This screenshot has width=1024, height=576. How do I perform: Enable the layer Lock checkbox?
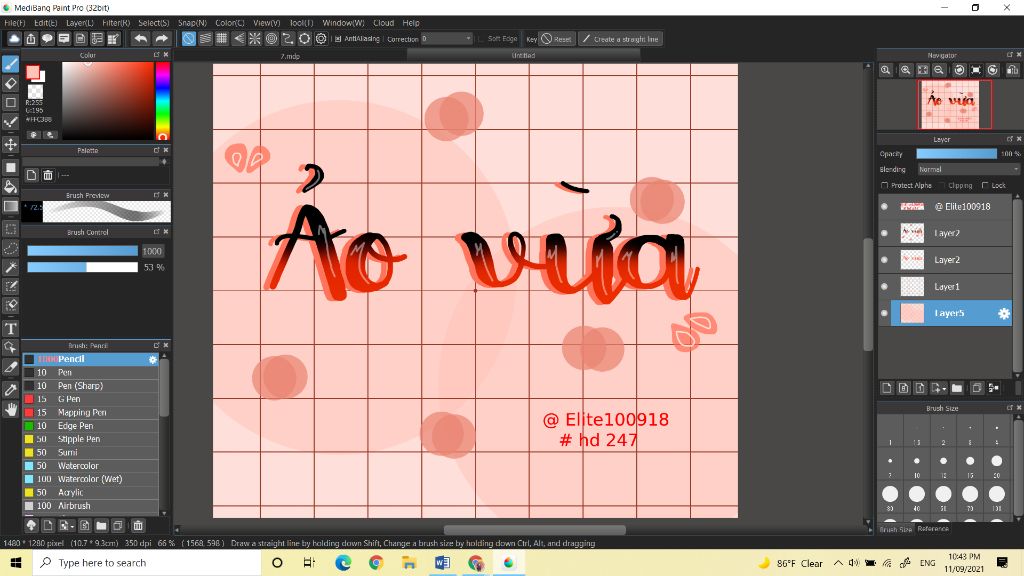pyautogui.click(x=985, y=185)
